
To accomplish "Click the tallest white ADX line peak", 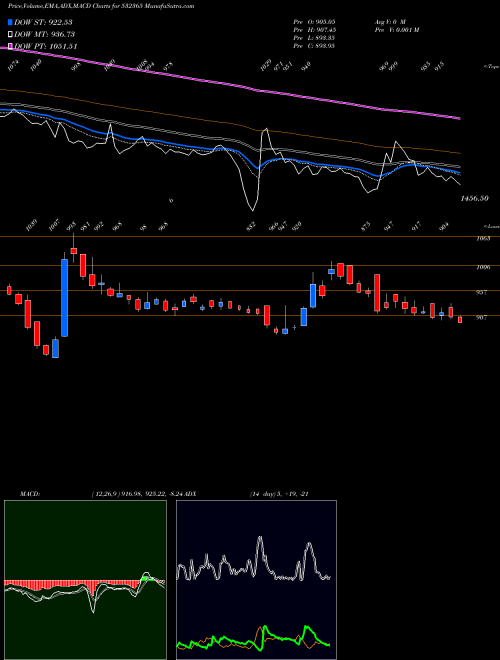I will (260, 539).
